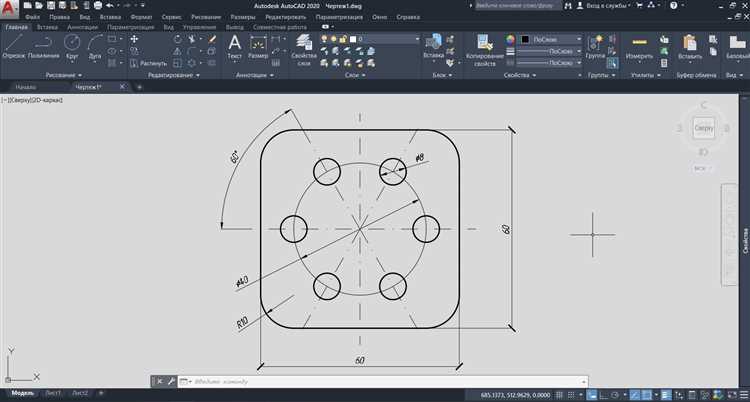Click the Группа (Group) tool

pos(596,47)
